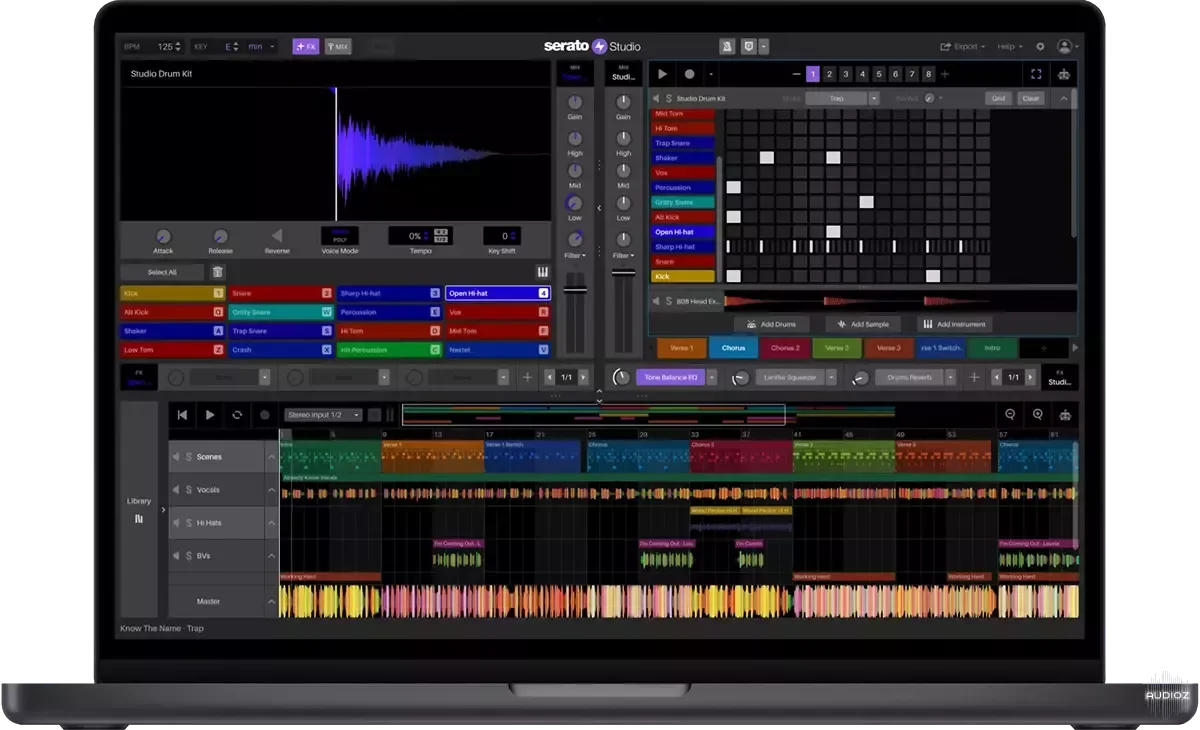Viewport: 1200px width, 730px height.
Task: Click the Reverse triangle icon
Action: coord(277,237)
